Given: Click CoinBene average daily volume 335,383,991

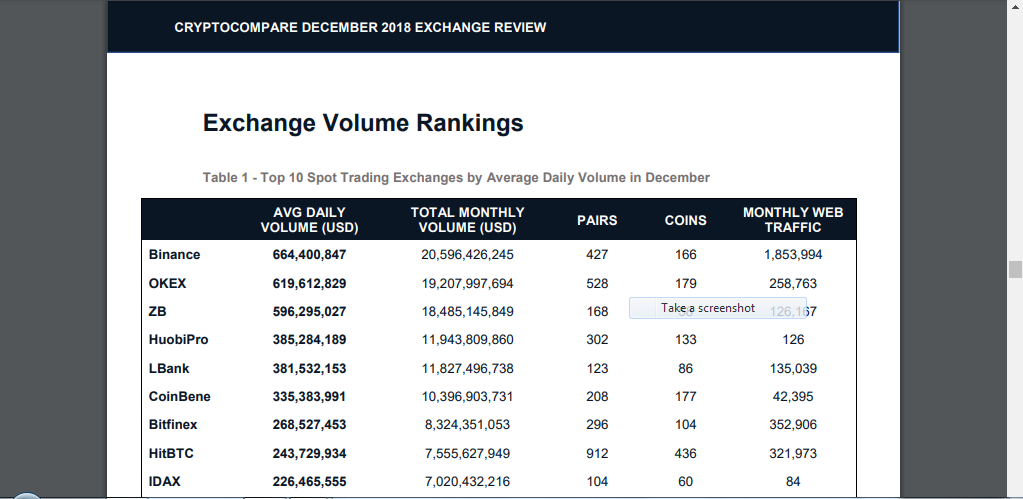Looking at the screenshot, I should (309, 396).
